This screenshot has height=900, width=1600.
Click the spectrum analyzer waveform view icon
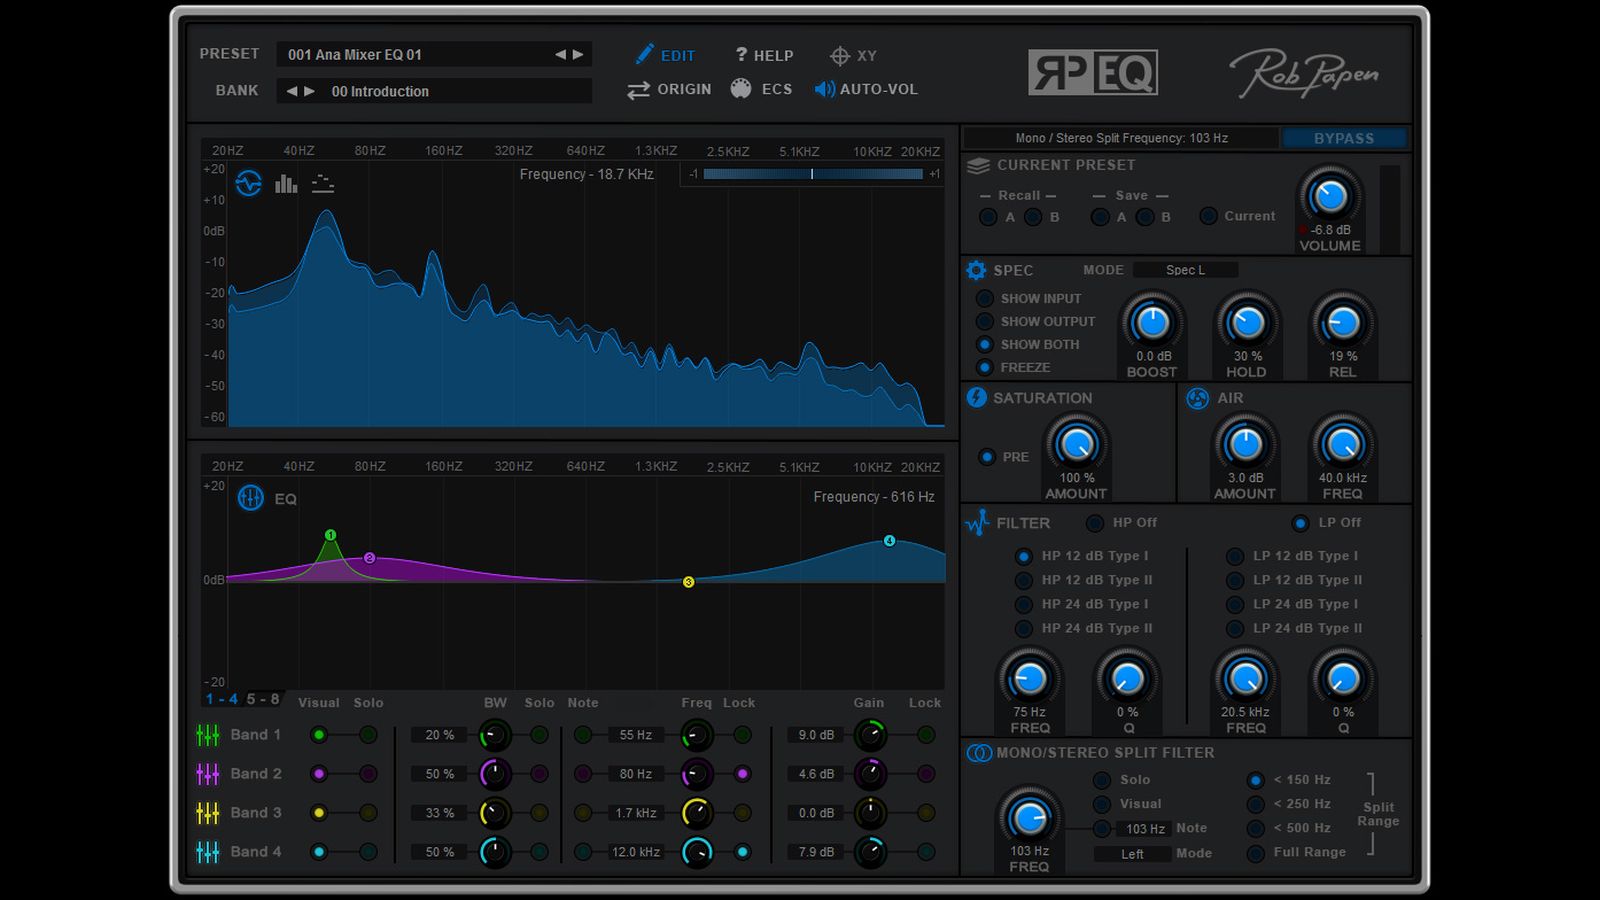(248, 184)
